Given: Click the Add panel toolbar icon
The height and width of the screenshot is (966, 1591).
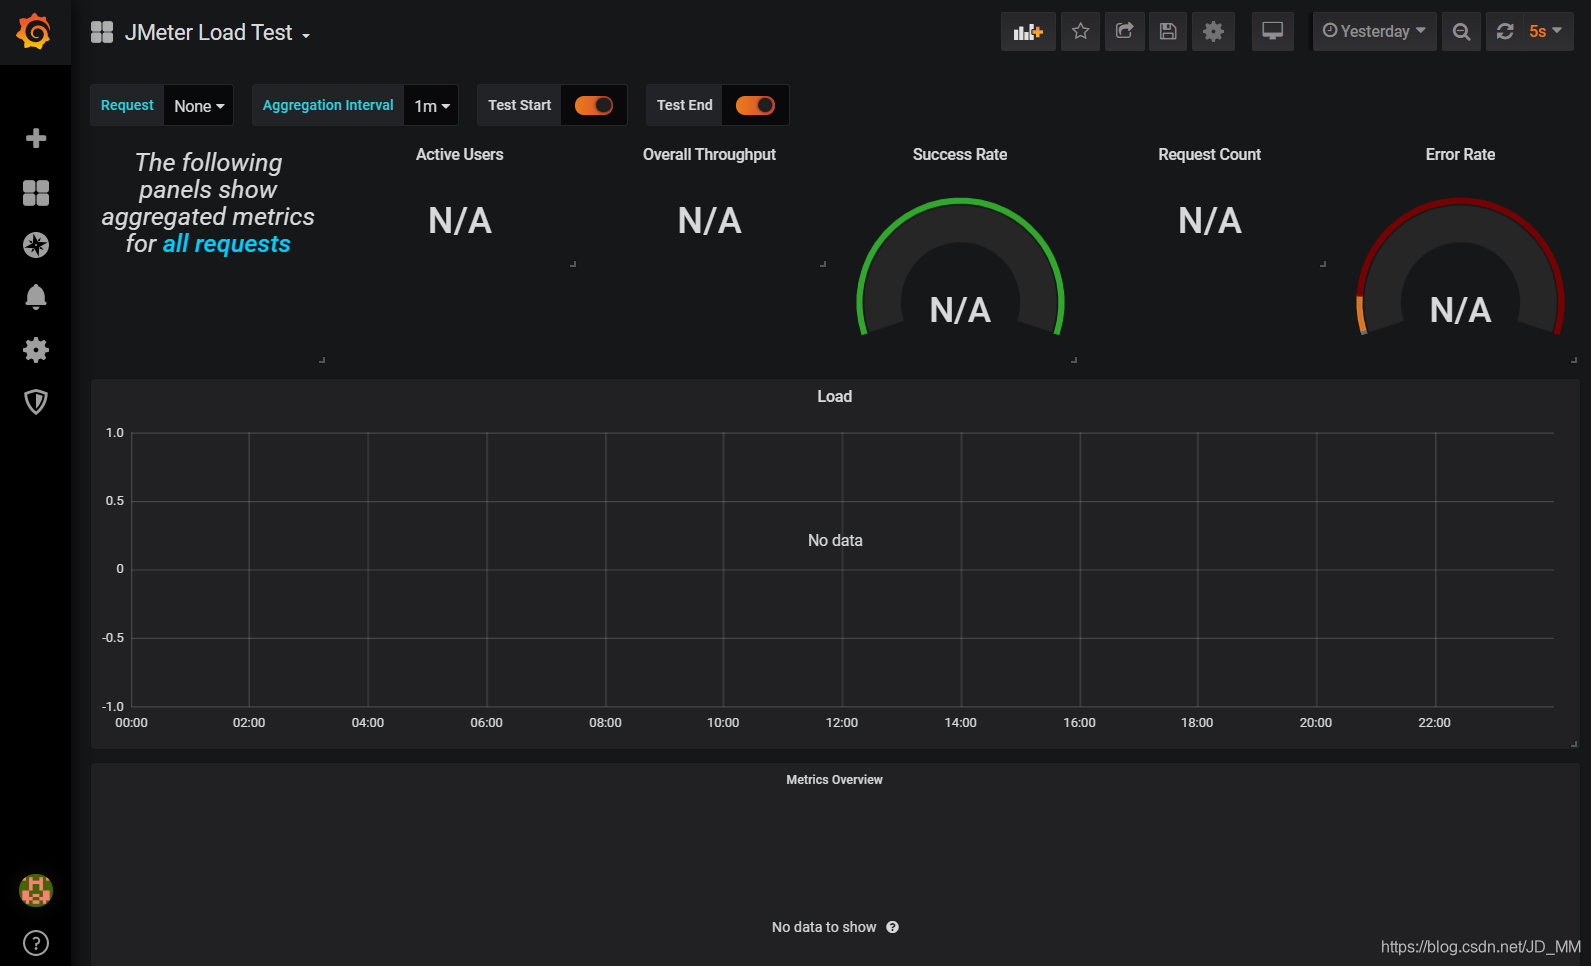Looking at the screenshot, I should [x=1028, y=32].
